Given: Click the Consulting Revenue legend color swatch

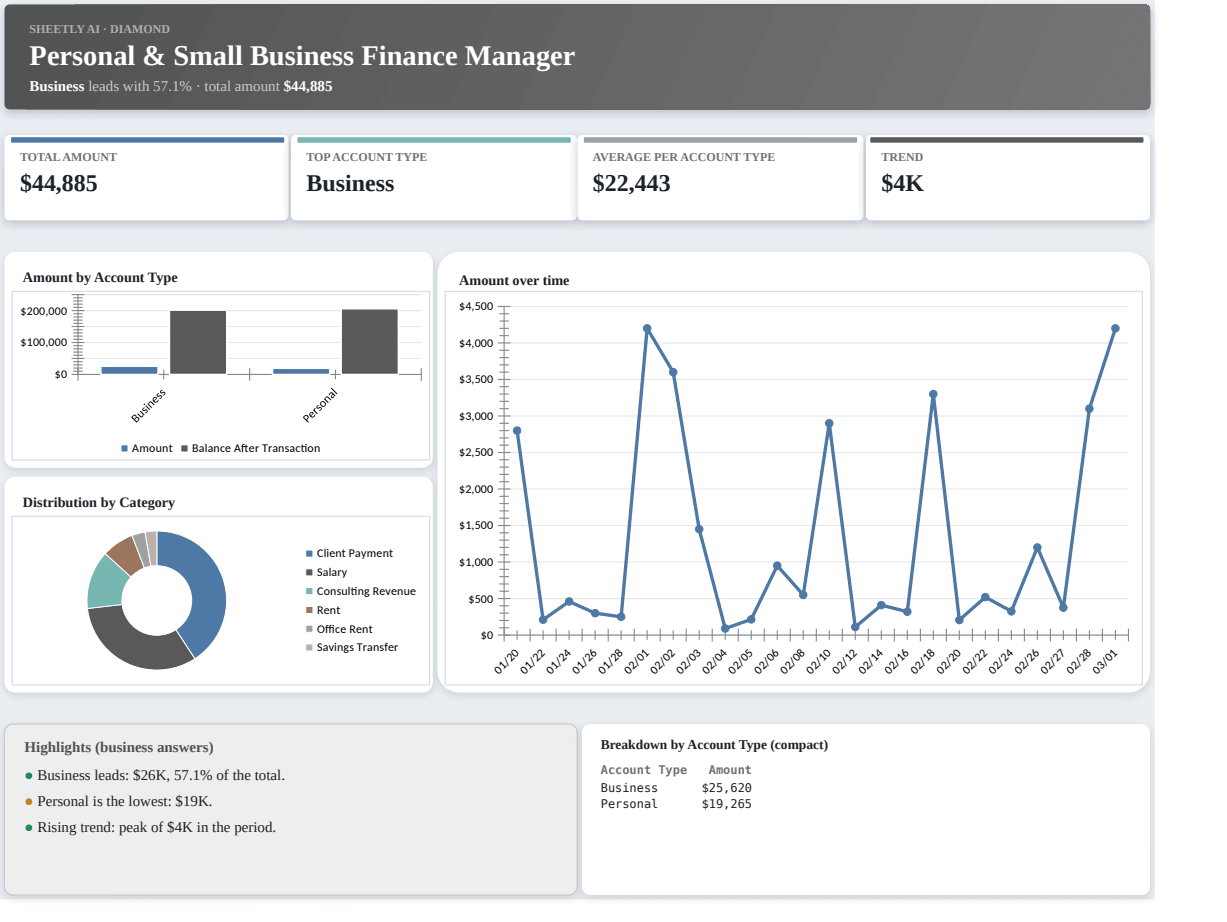Looking at the screenshot, I should [x=309, y=591].
